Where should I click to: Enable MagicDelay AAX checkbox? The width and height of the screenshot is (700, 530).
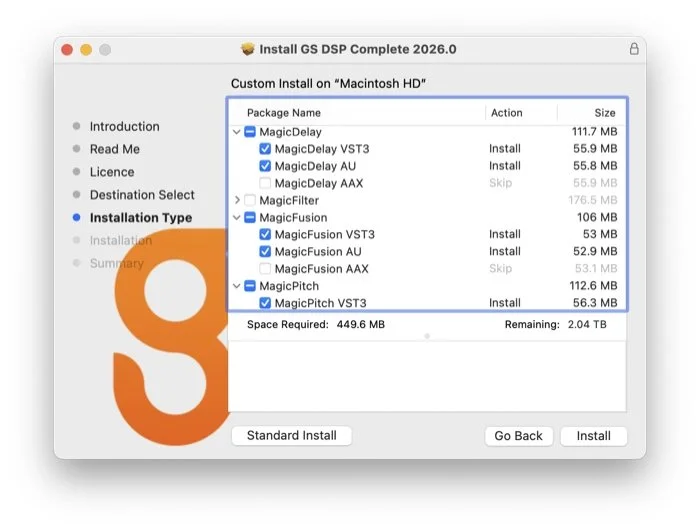click(265, 183)
